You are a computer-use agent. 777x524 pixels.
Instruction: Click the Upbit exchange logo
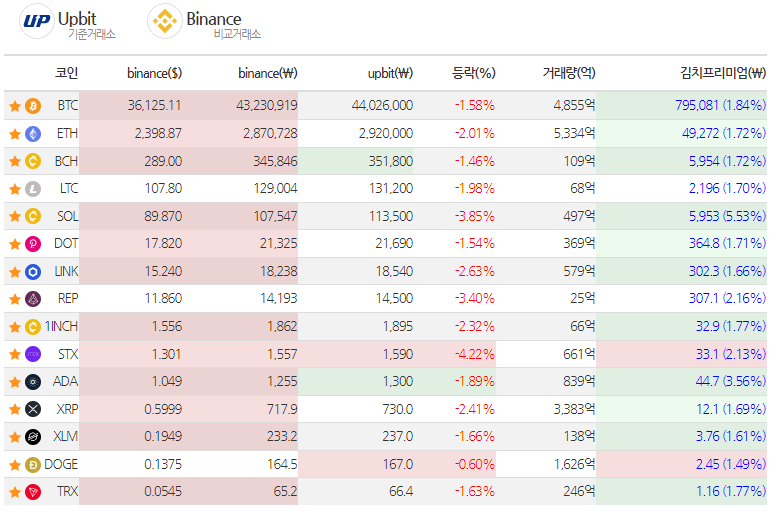coord(36,21)
